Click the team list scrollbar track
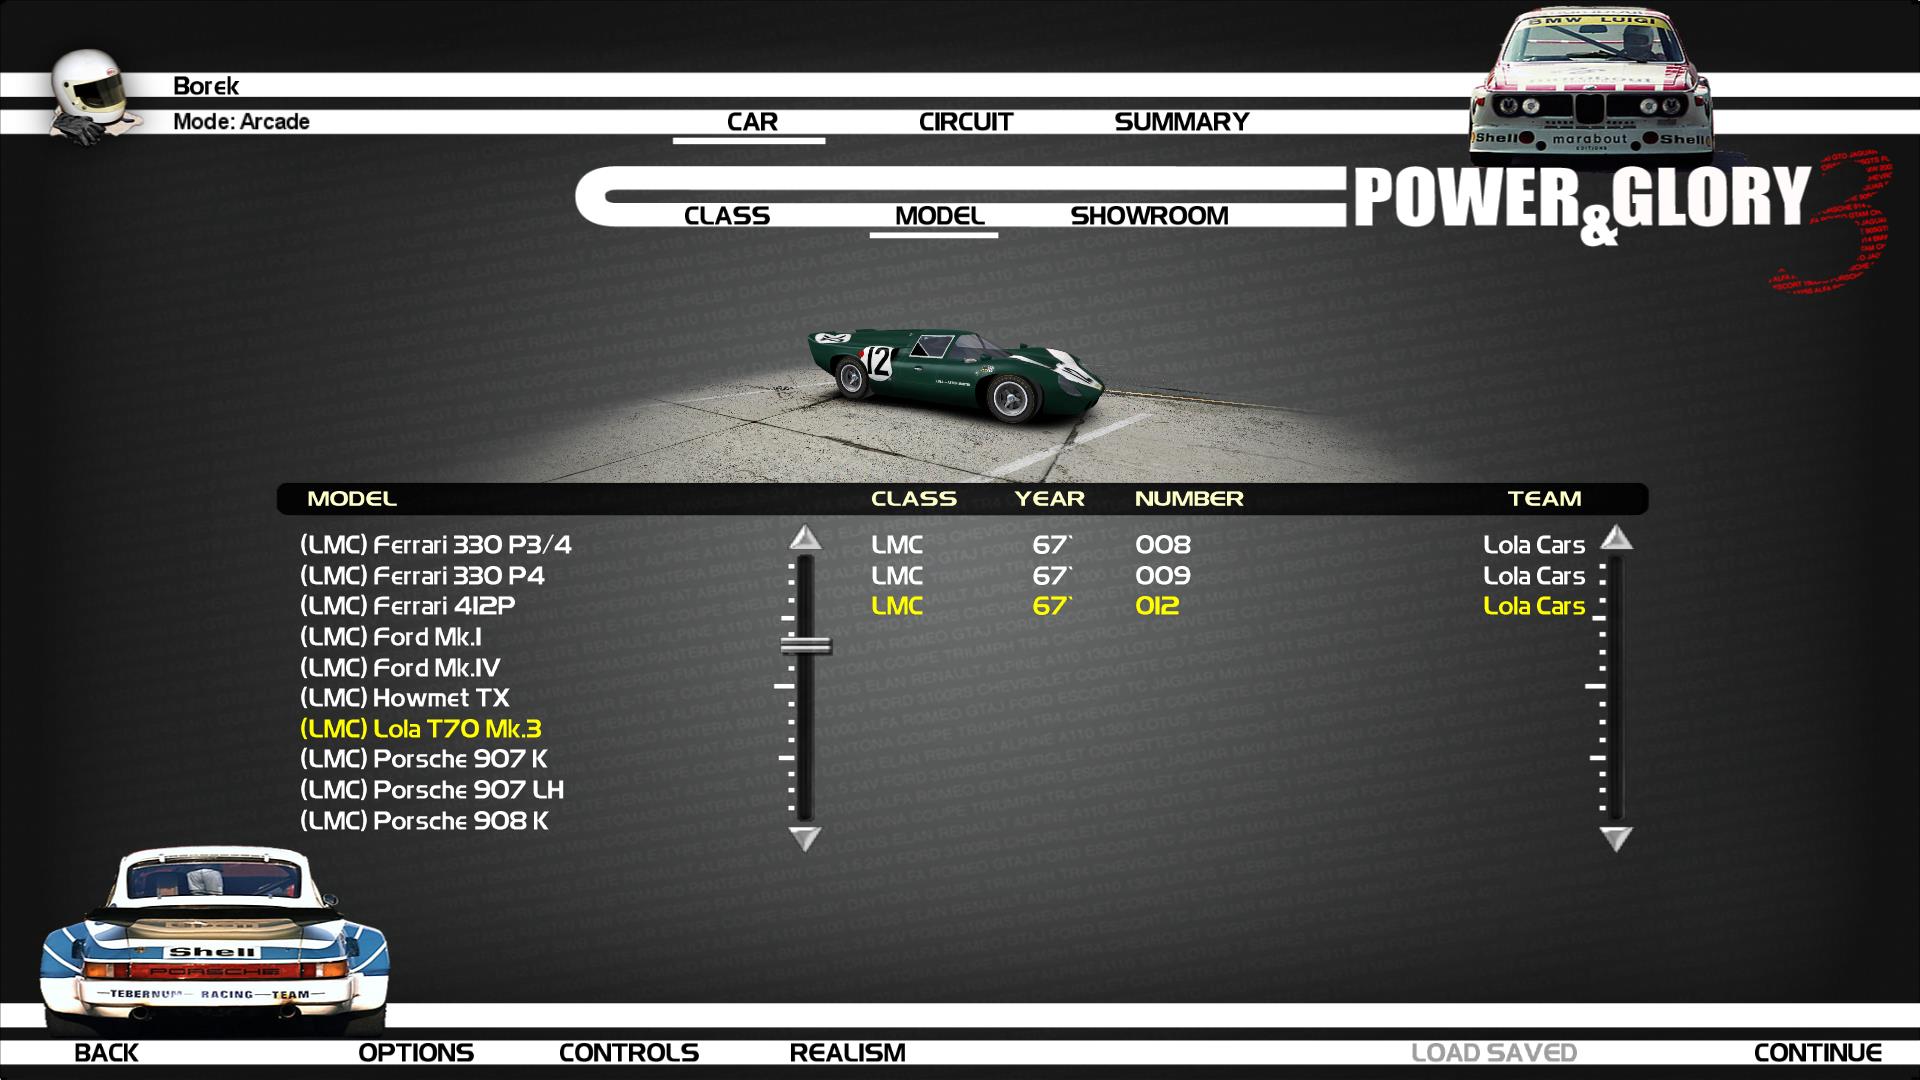This screenshot has height=1080, width=1920. [x=1616, y=688]
